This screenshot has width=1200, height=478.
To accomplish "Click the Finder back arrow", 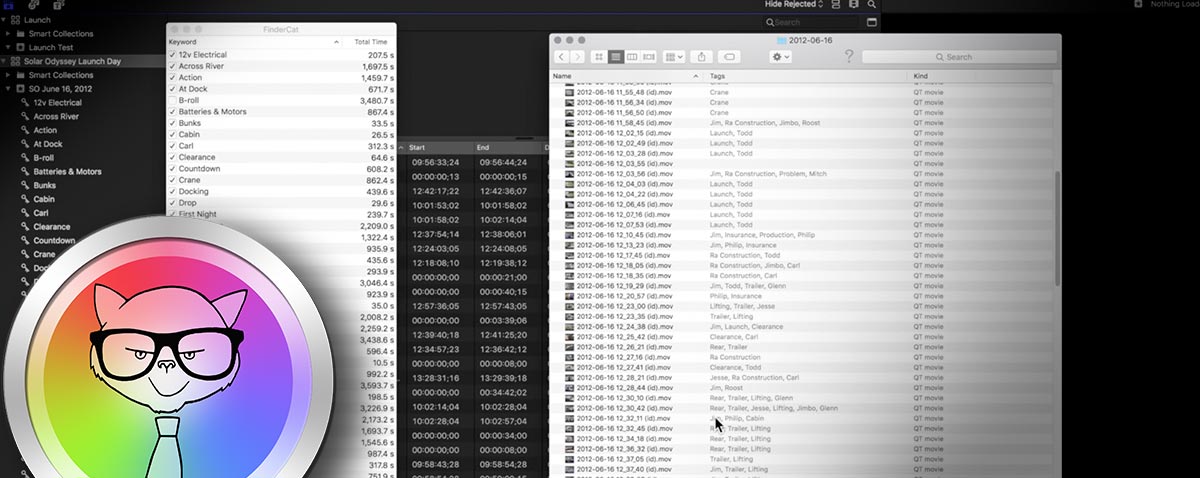I will coord(562,57).
